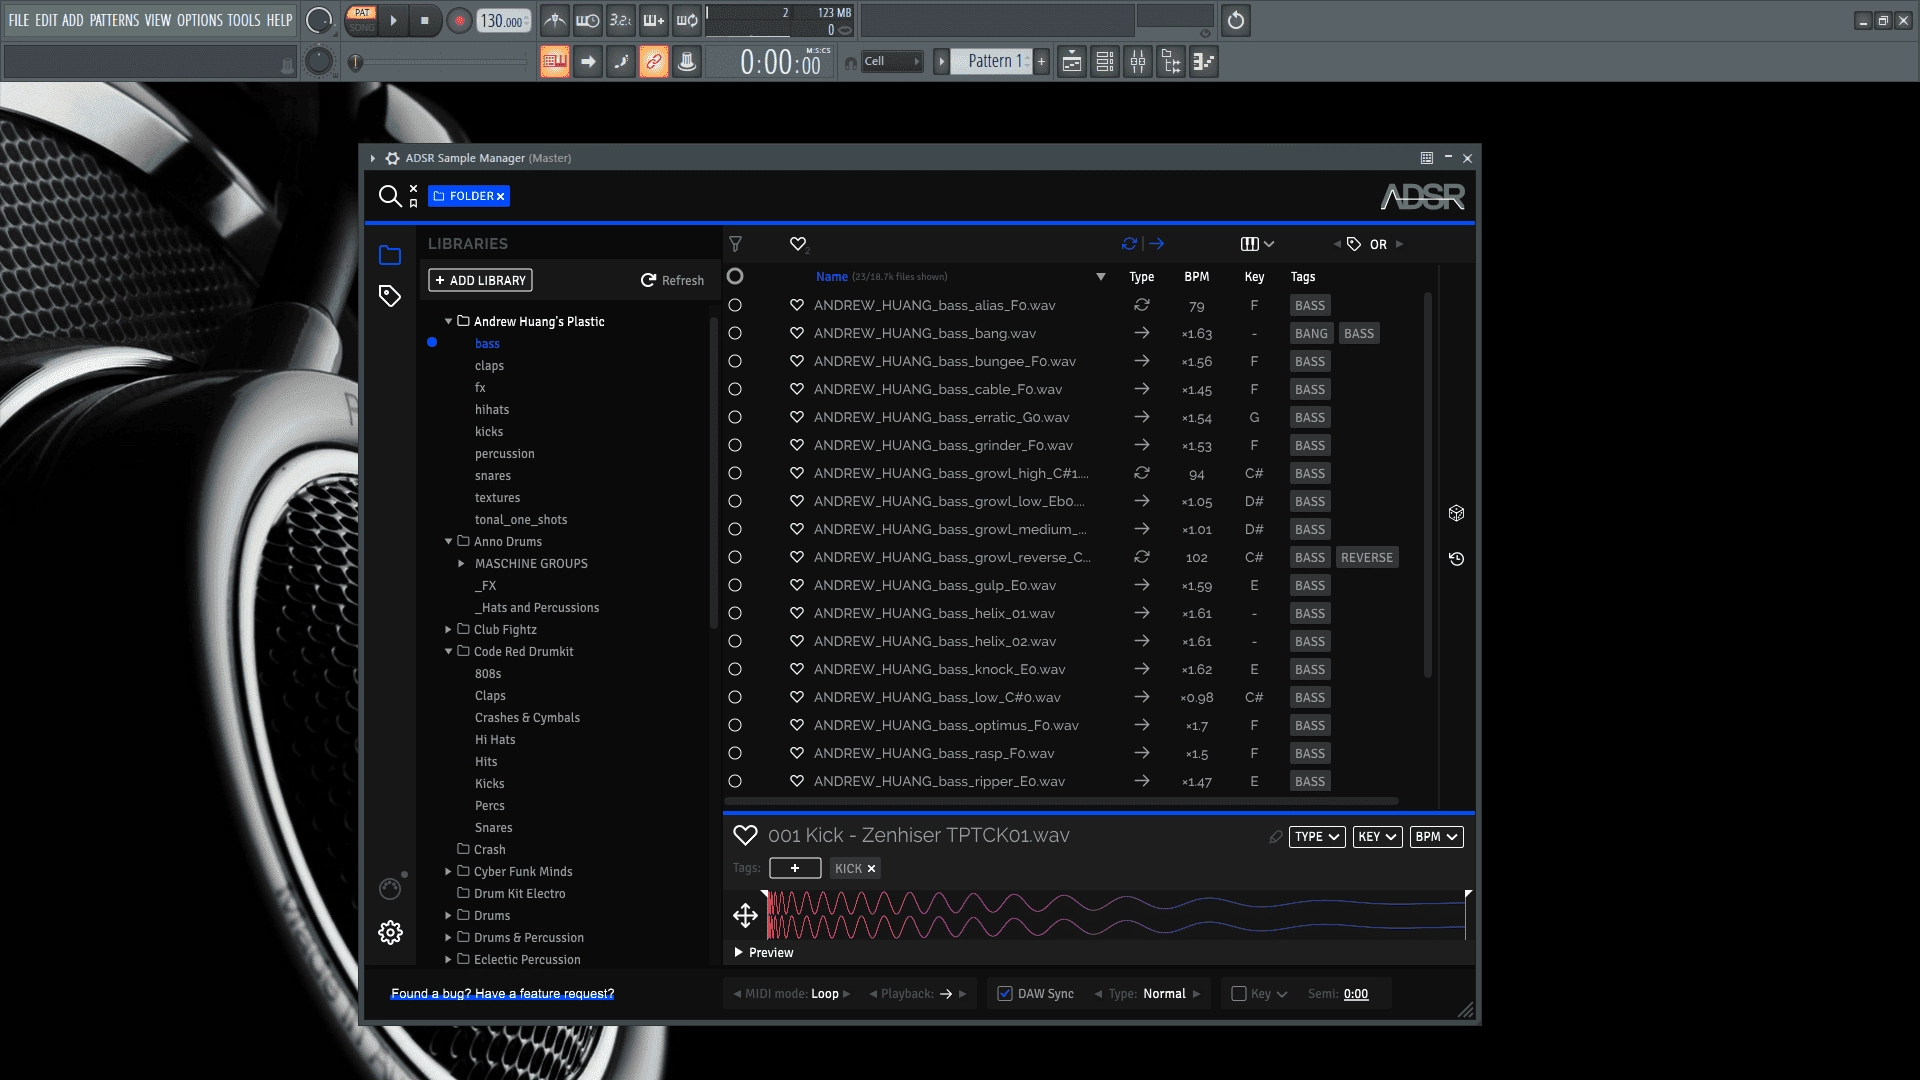
Task: Open the folder browser sidebar icon
Action: tap(390, 256)
